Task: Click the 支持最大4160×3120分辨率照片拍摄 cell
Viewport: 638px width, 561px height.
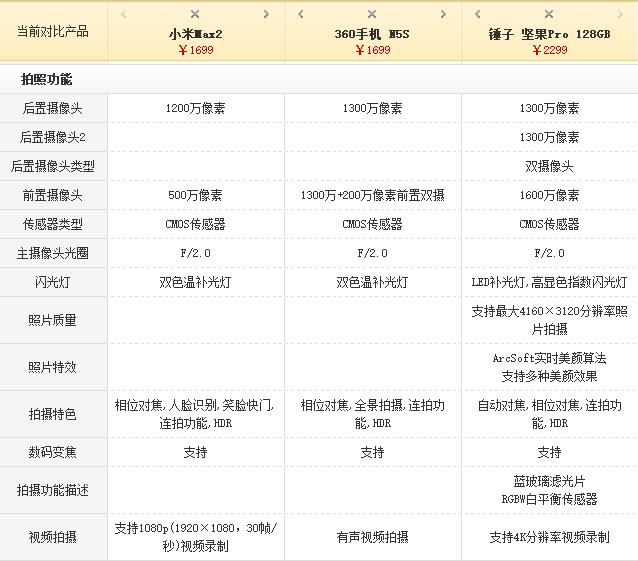Action: [x=549, y=320]
